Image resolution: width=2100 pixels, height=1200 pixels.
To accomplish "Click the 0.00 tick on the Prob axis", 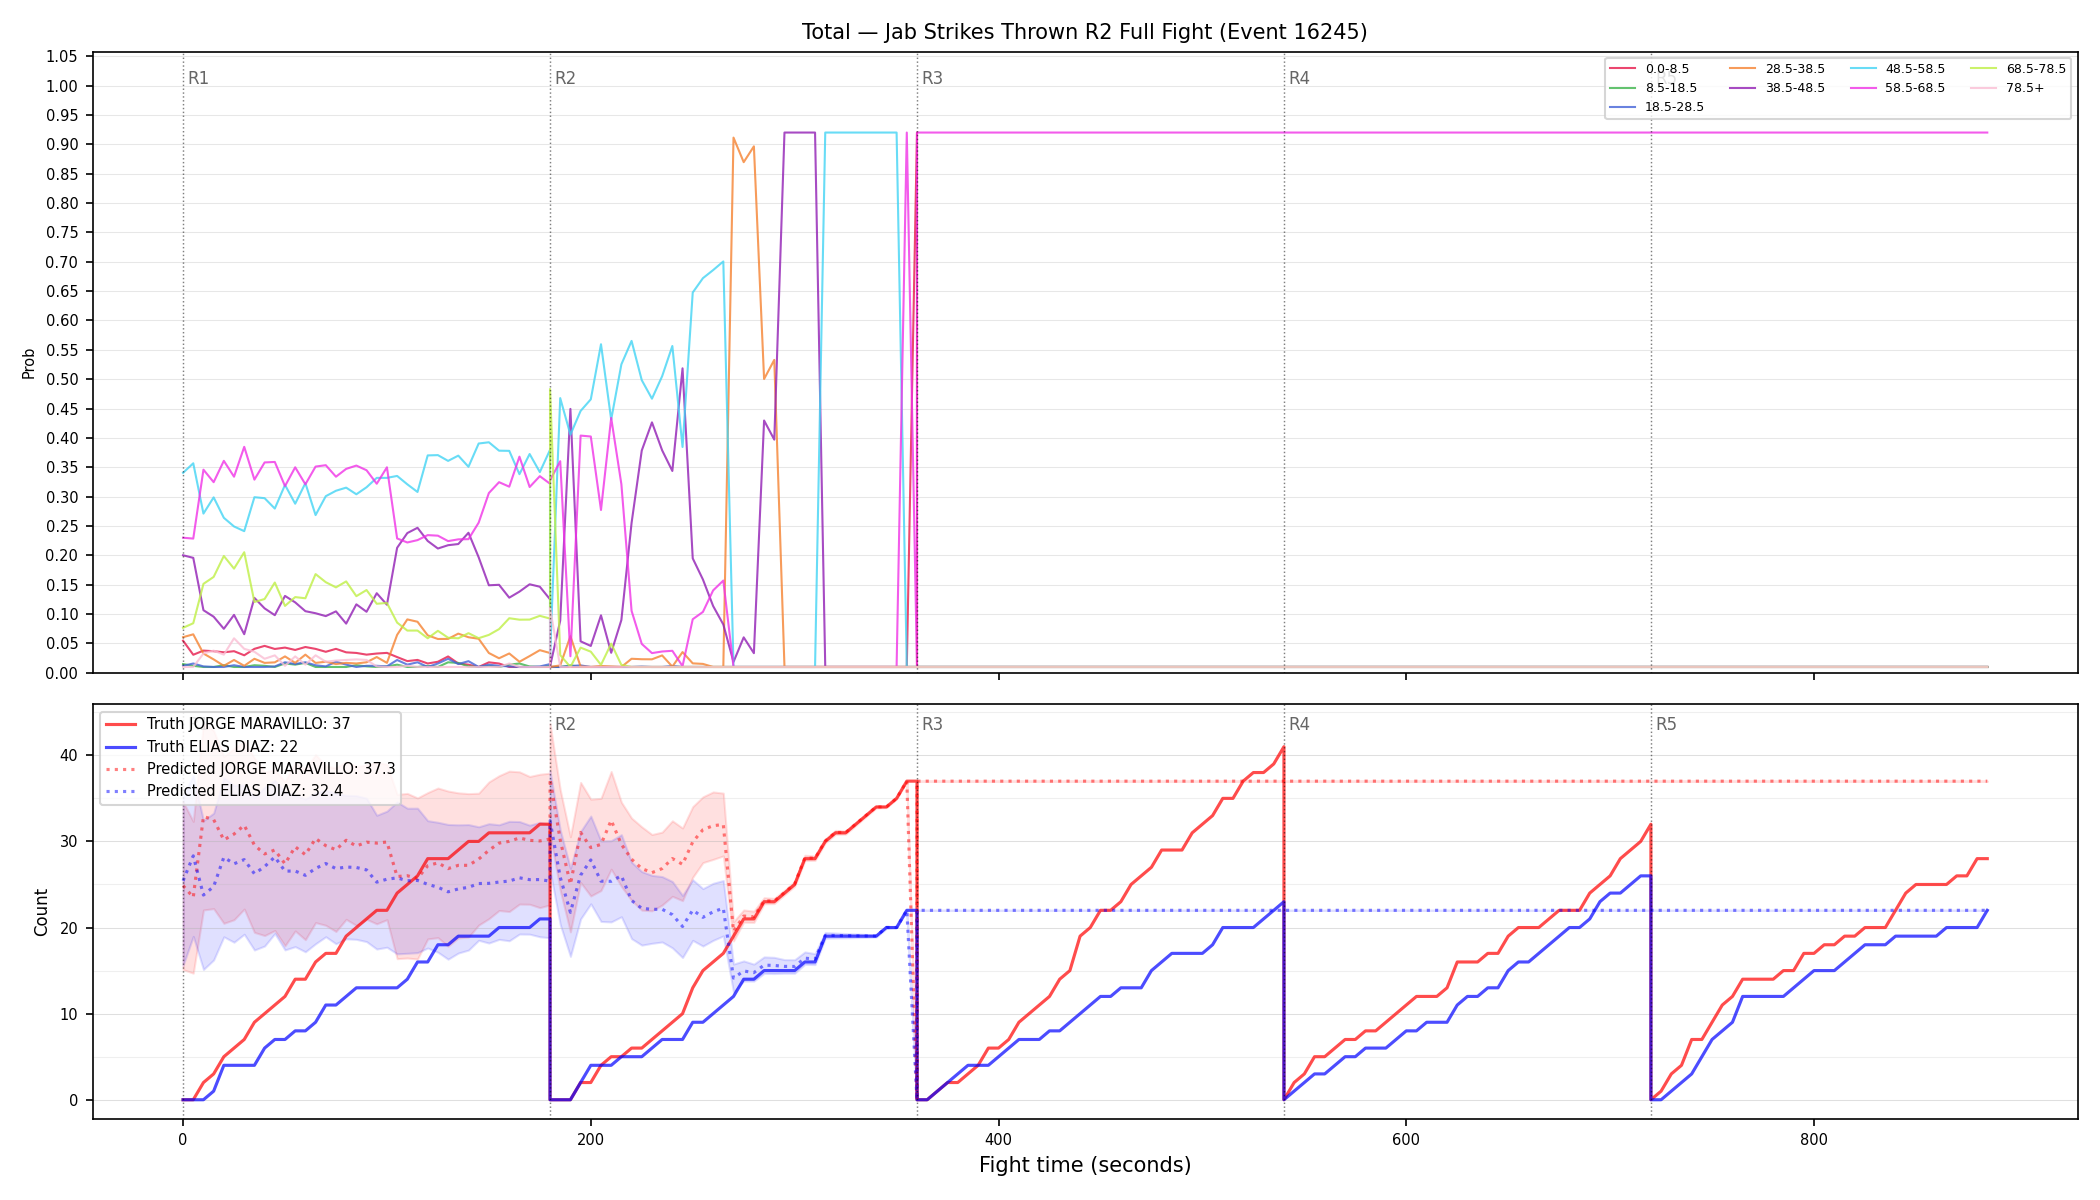I will click(62, 673).
